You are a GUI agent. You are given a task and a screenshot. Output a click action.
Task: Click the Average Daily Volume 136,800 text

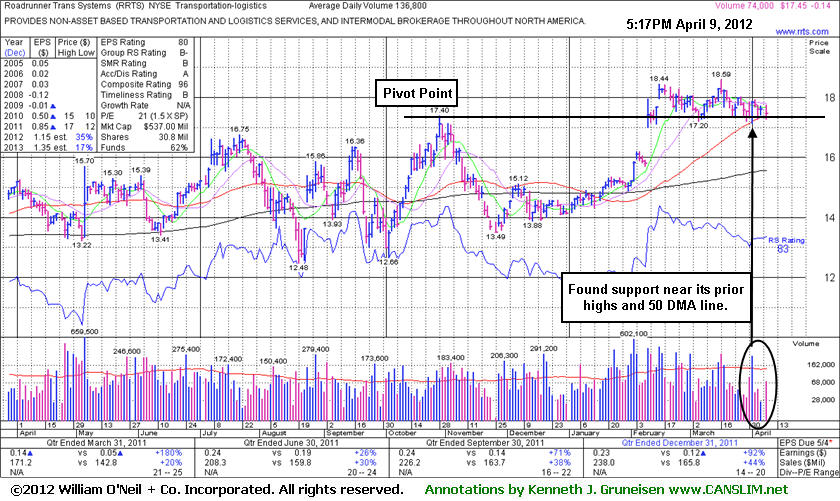(x=368, y=6)
